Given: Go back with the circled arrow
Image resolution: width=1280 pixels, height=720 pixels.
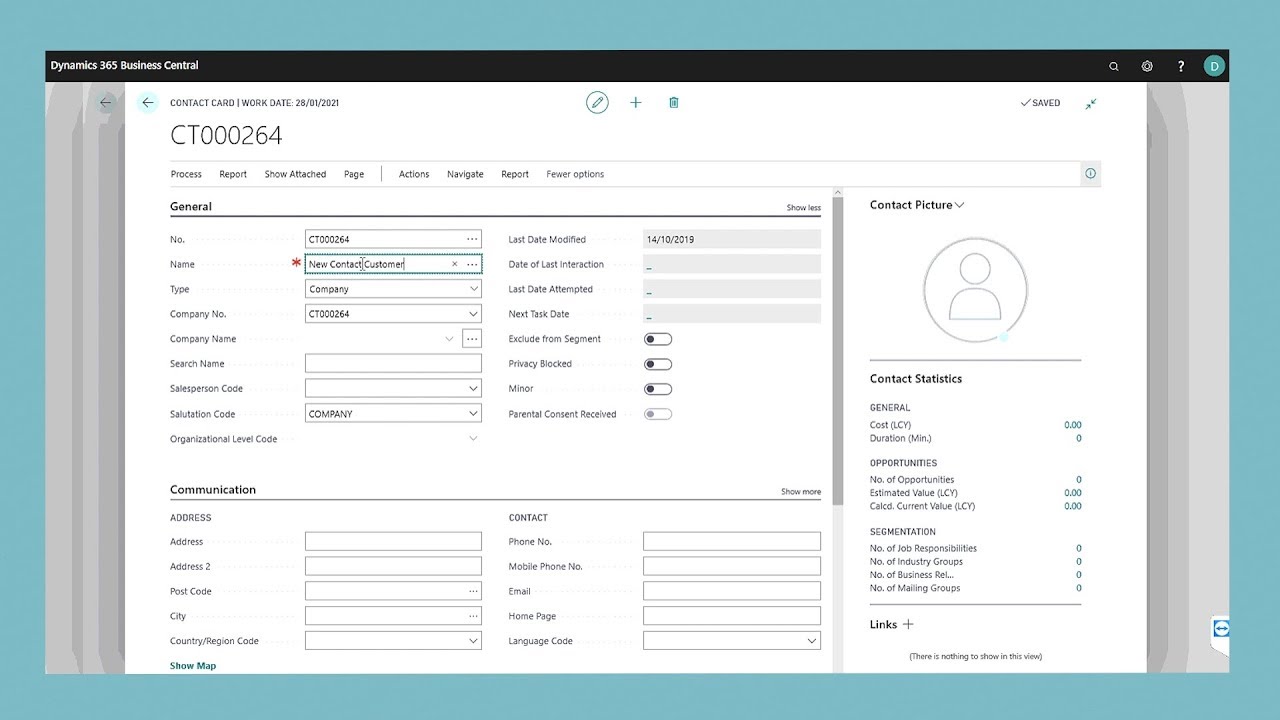Looking at the screenshot, I should (148, 102).
